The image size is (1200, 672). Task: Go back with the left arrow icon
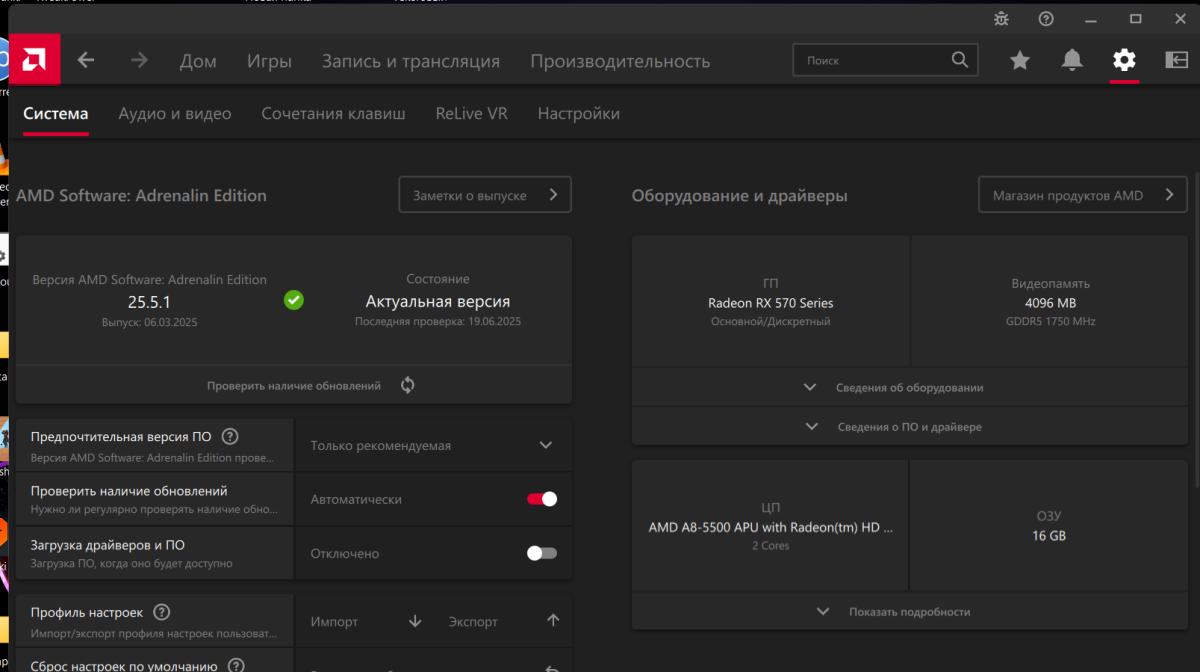click(86, 61)
